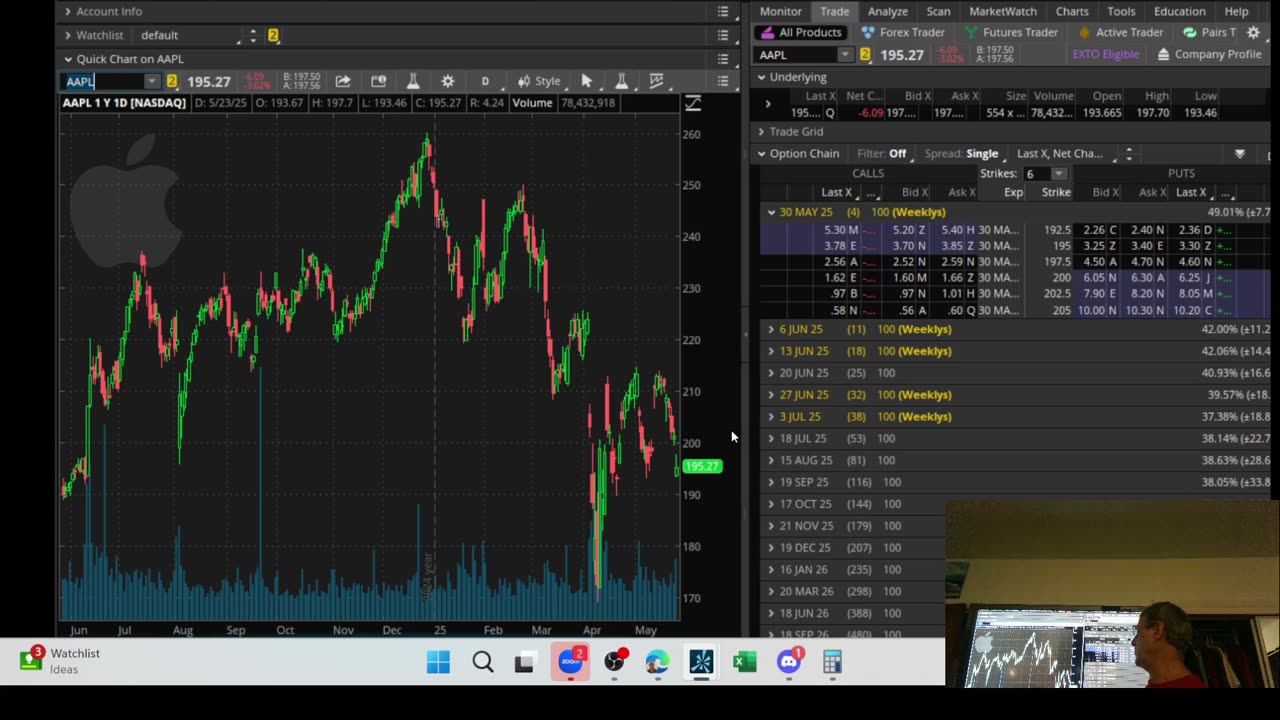This screenshot has height=720, width=1280.
Task: Select the pointer drawing tool
Action: coord(587,81)
